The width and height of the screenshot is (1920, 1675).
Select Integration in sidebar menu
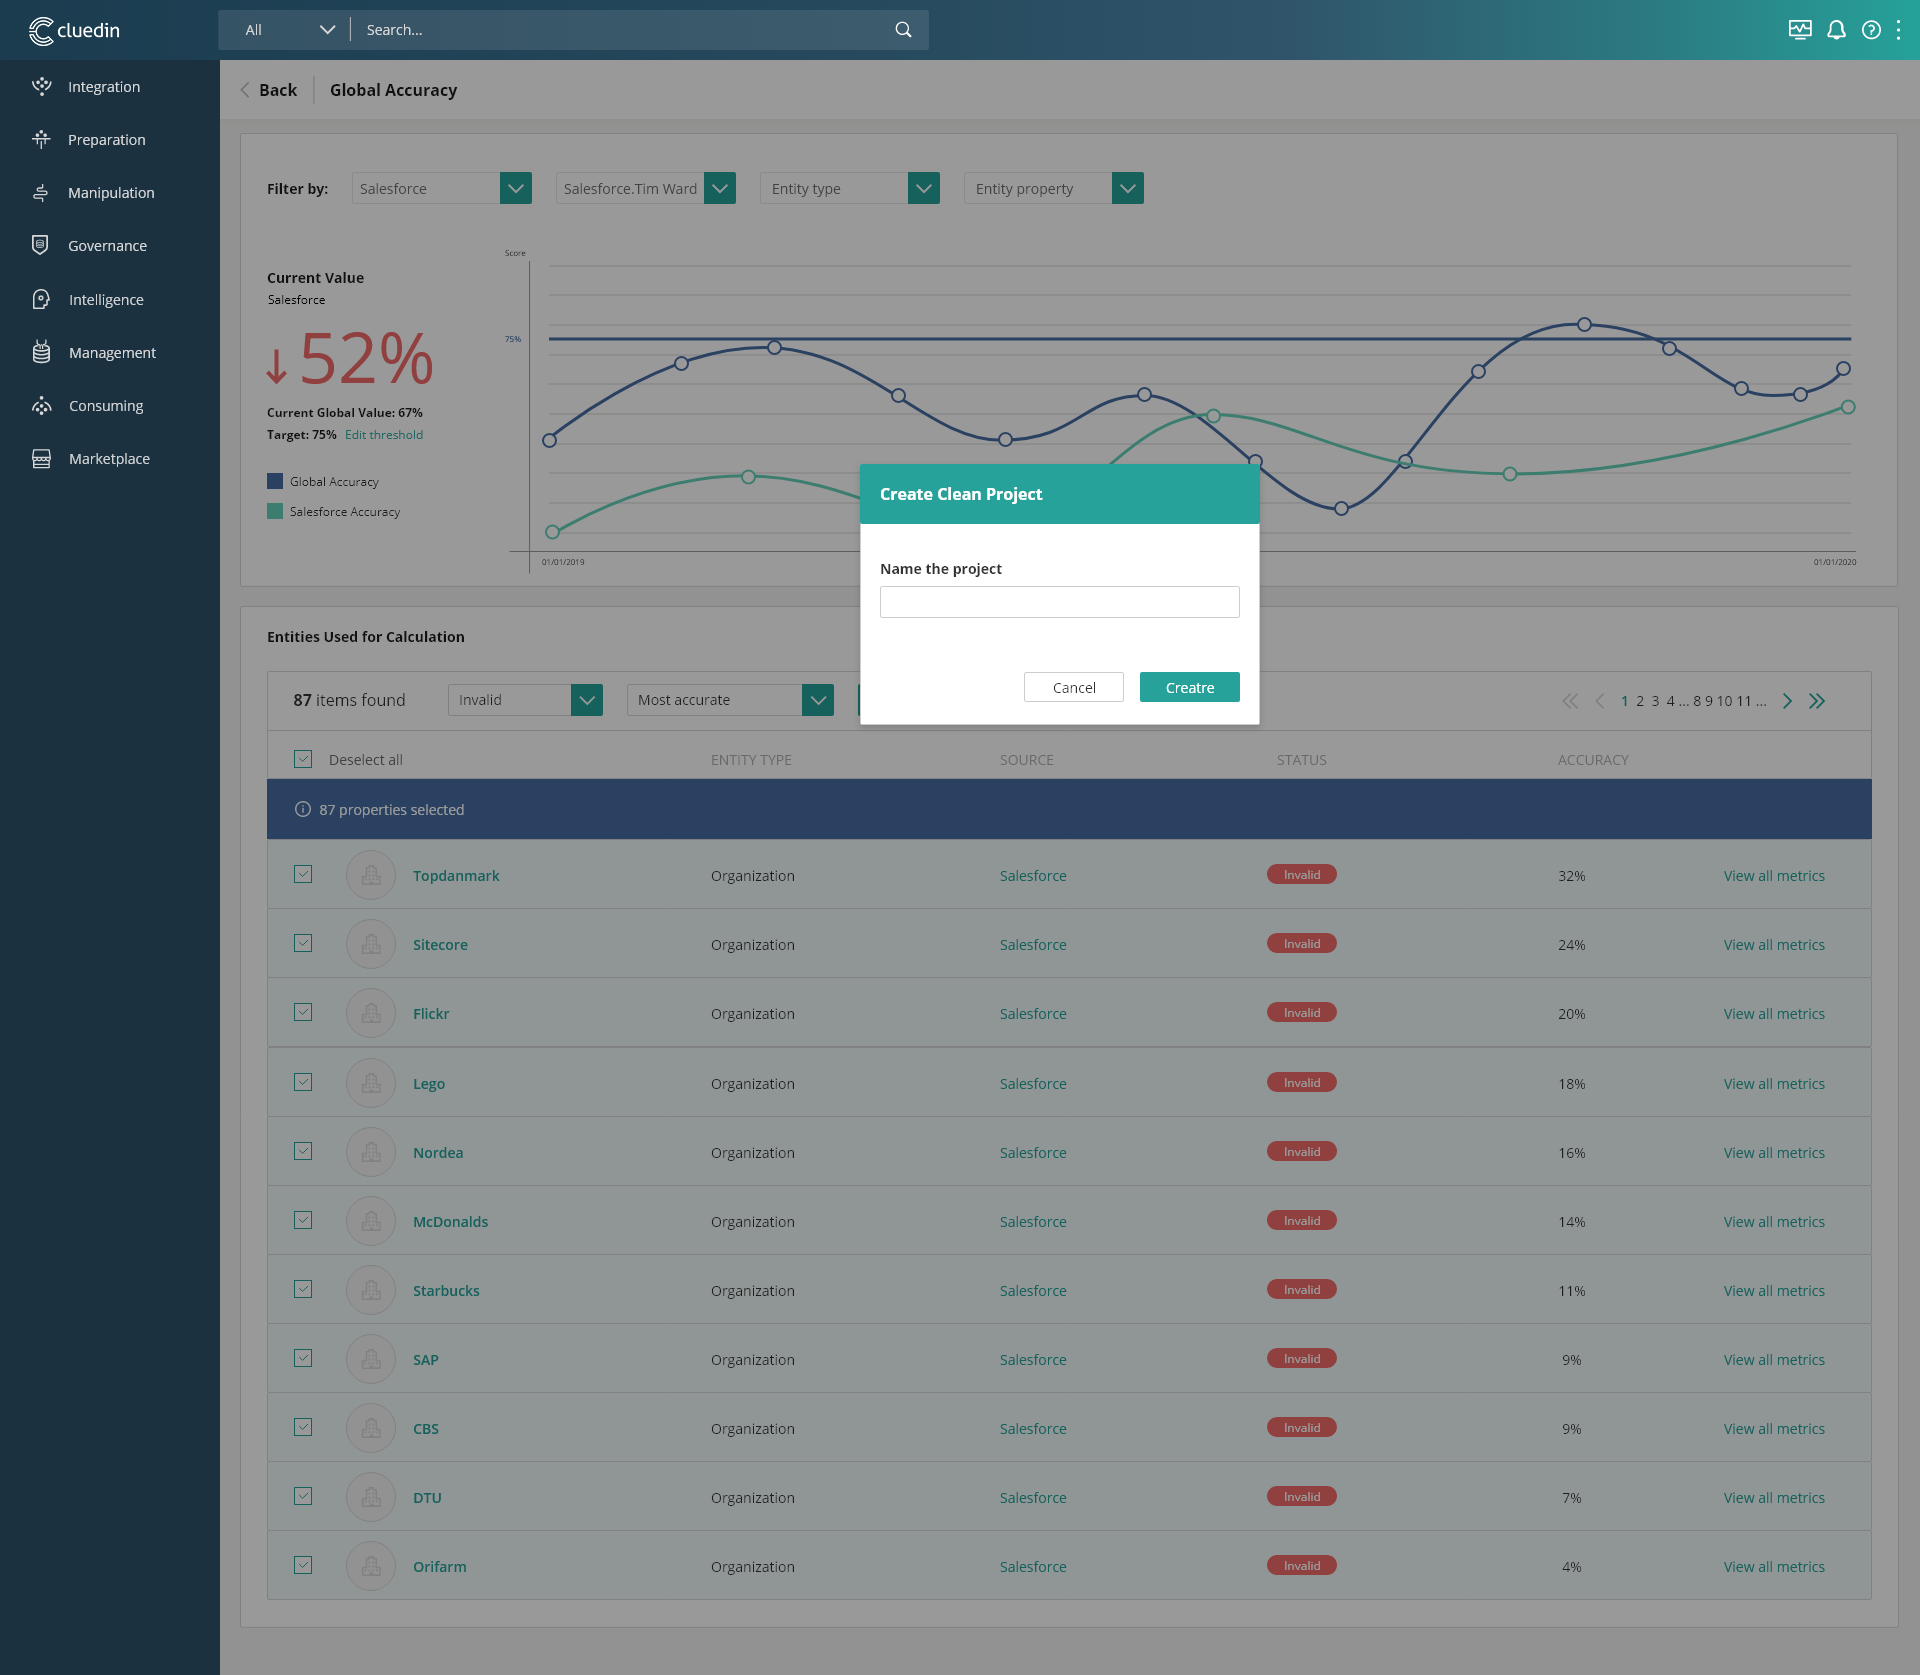[x=104, y=87]
